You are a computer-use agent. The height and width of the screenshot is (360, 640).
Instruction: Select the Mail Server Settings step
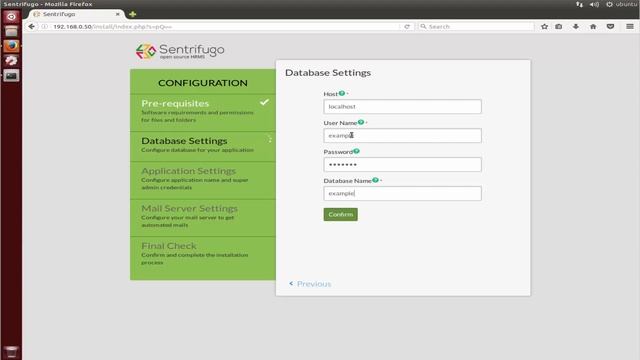coord(203,218)
